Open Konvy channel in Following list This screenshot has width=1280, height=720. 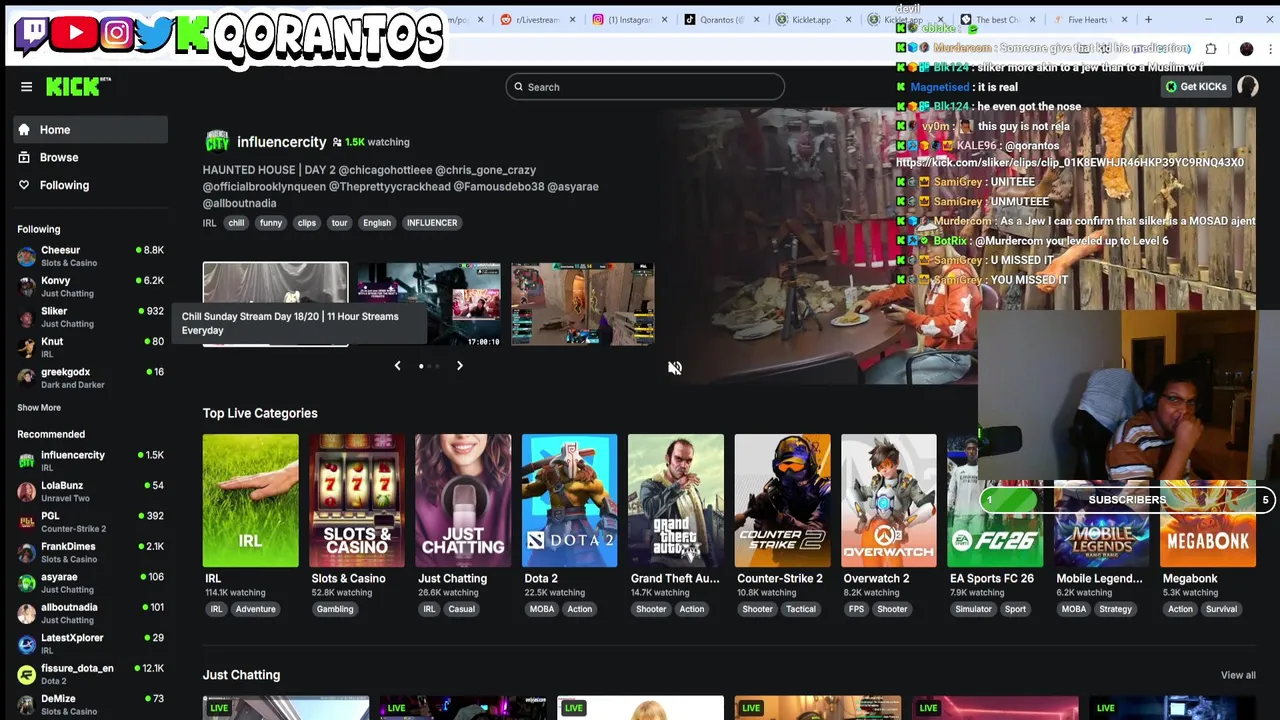[91, 287]
